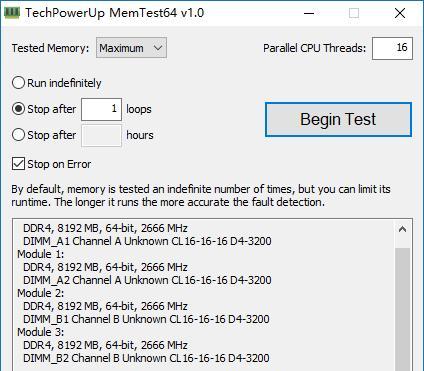Click the disabled maximize window icon

click(354, 13)
